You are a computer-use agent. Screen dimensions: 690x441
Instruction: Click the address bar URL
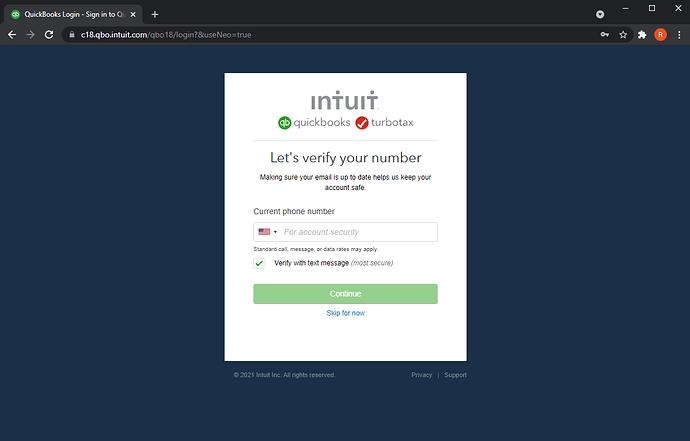(166, 35)
